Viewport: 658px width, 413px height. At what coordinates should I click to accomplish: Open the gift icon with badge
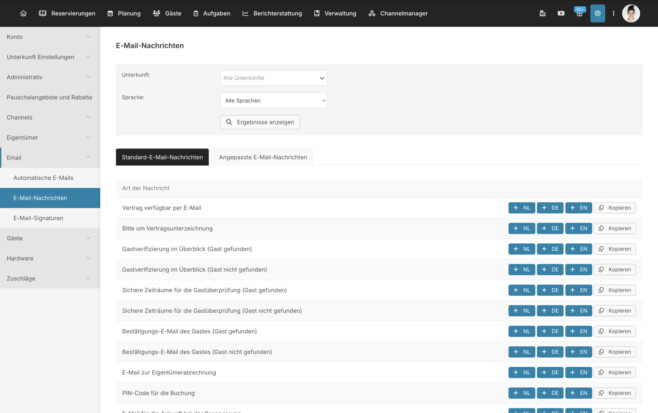[579, 13]
